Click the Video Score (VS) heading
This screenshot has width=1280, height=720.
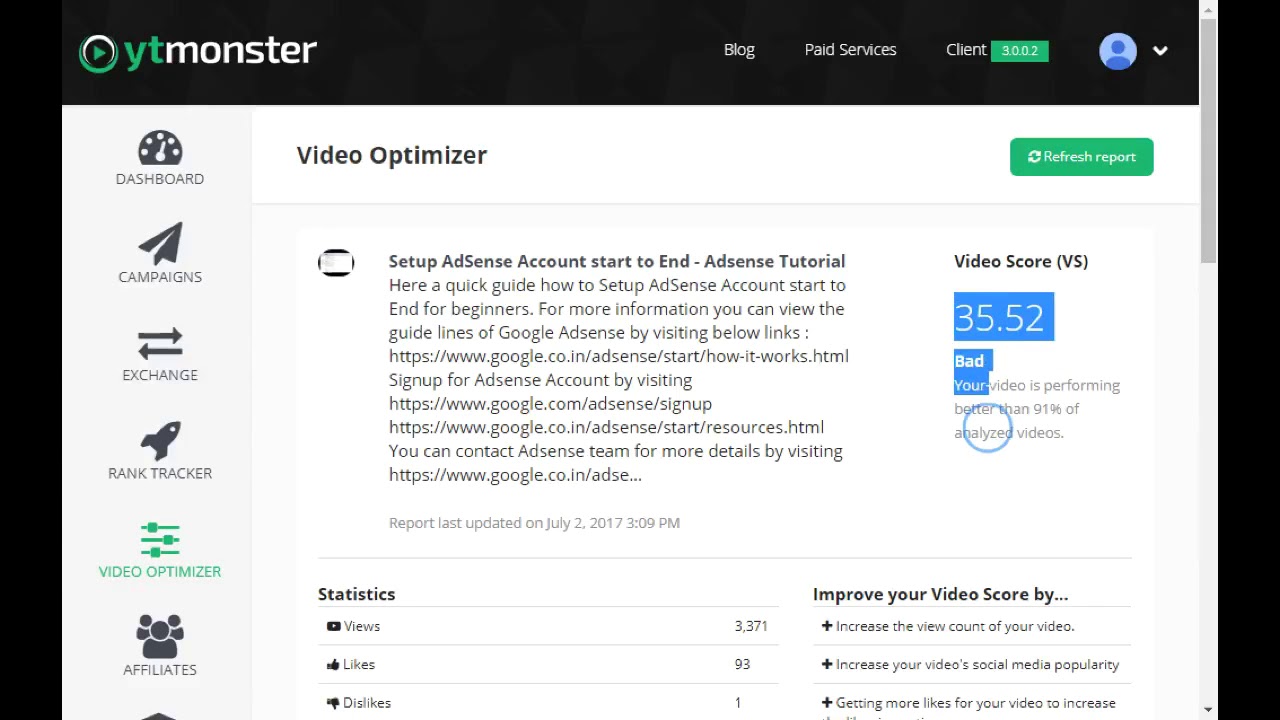(x=1021, y=261)
